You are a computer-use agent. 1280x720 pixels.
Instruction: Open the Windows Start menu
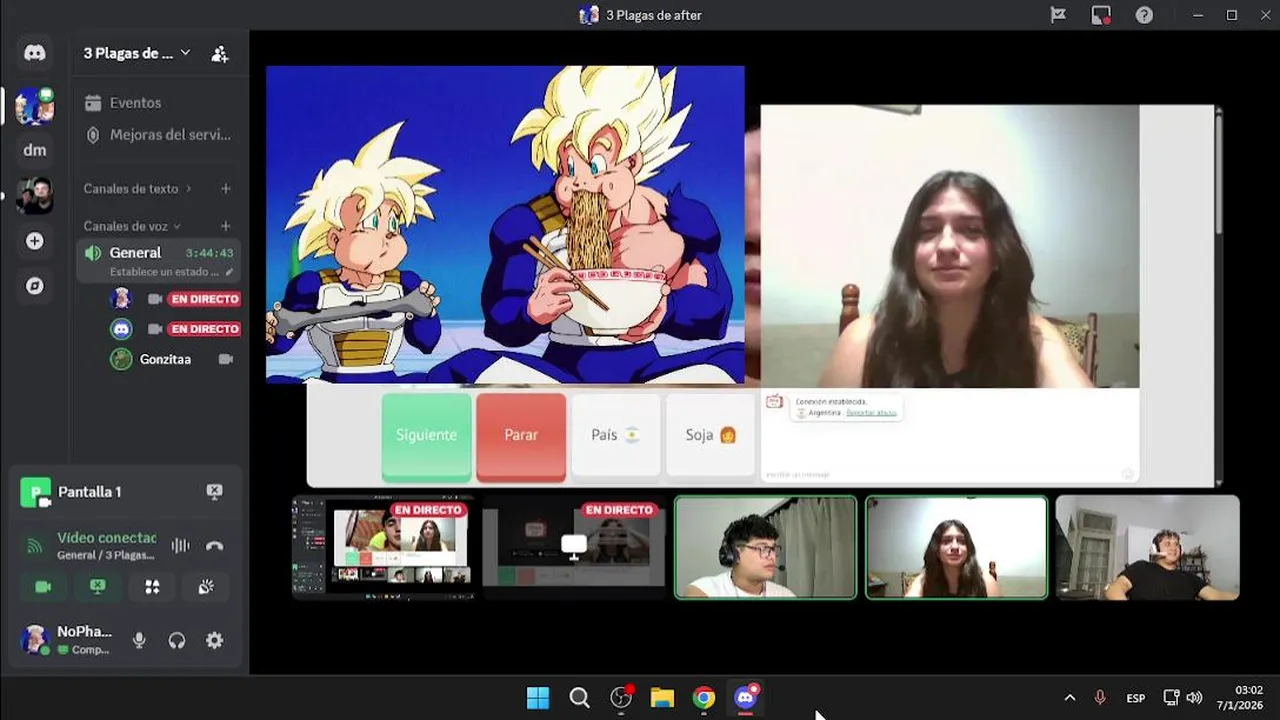click(538, 698)
